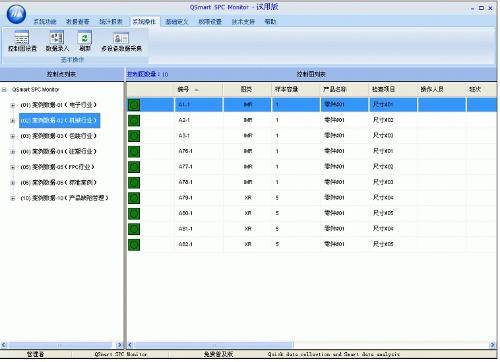
Task: Expand the (05) FPC行业 tree node
Action: click(13, 167)
